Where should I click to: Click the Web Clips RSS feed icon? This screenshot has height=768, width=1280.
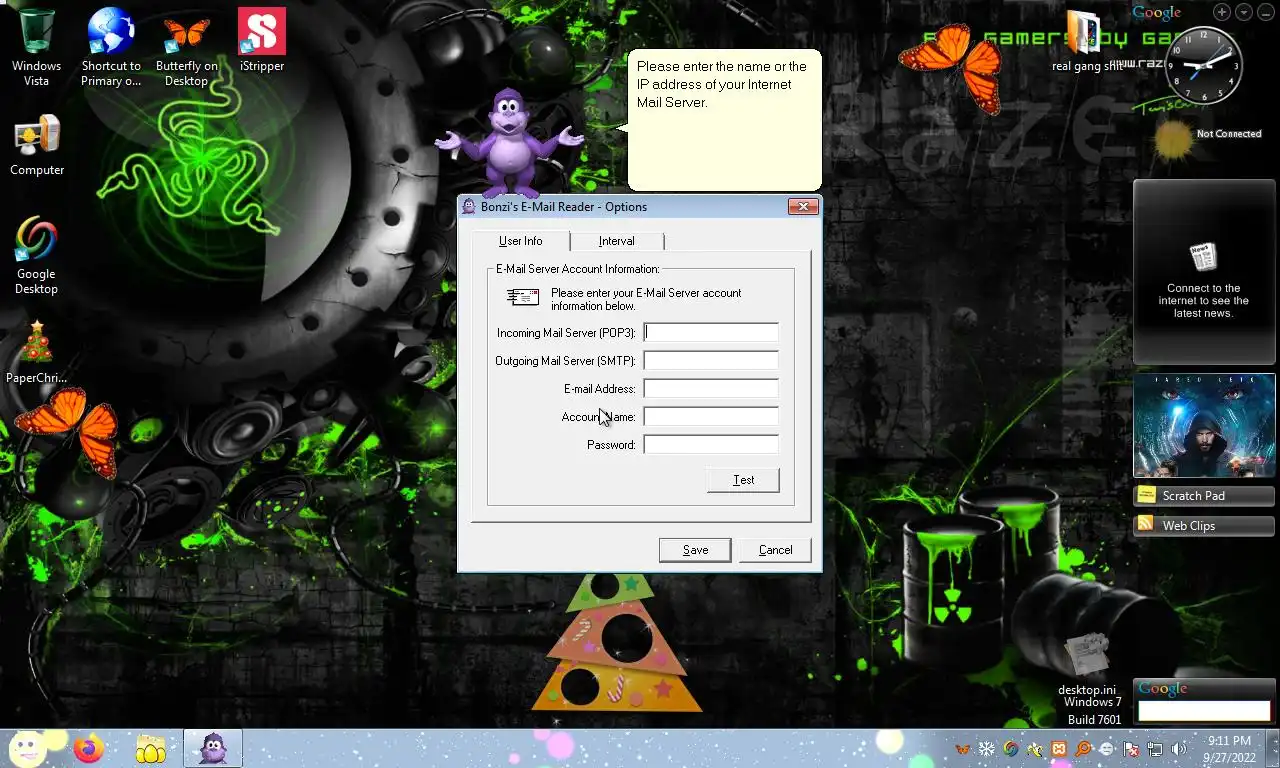coord(1147,525)
